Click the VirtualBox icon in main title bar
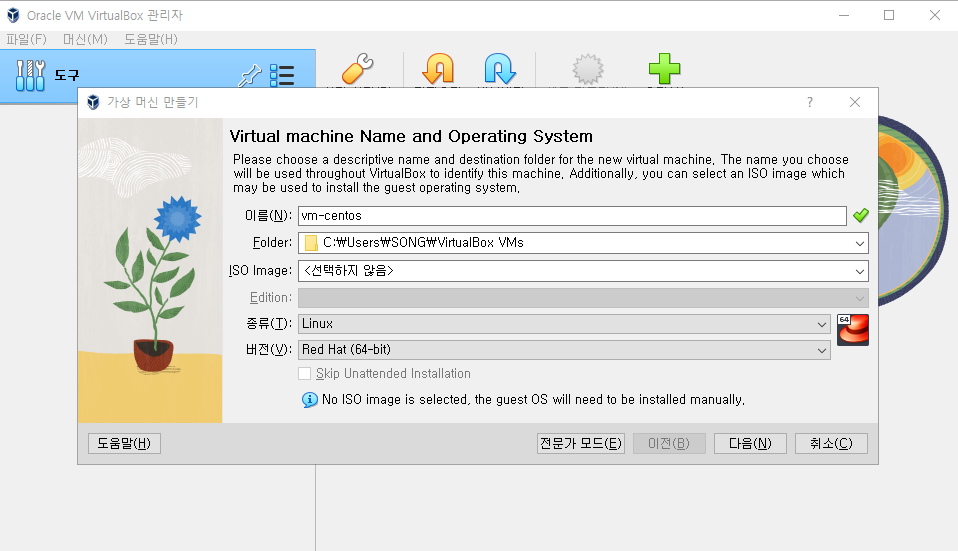The width and height of the screenshot is (958, 551). (x=13, y=15)
